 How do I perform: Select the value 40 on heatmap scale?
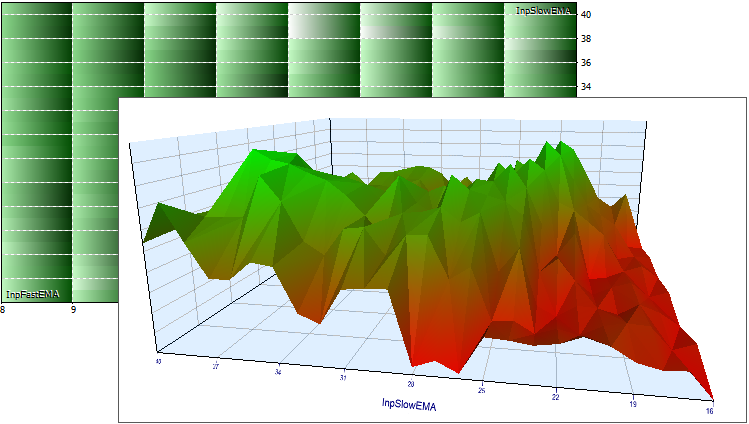tap(586, 15)
